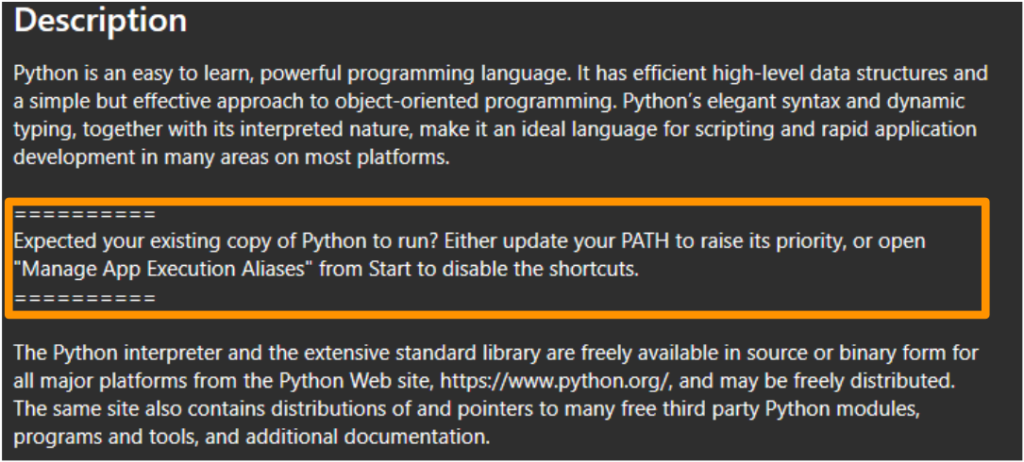1024x462 pixels.
Task: Click the word PATH in the notice
Action: point(646,241)
